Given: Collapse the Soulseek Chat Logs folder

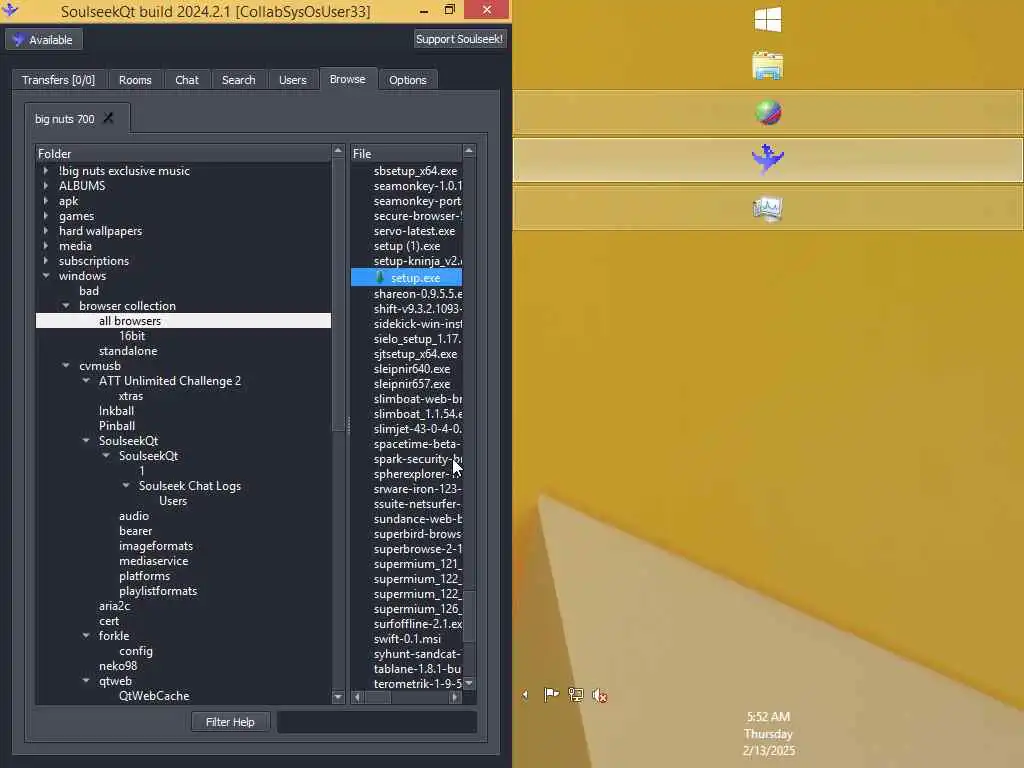Looking at the screenshot, I should pyautogui.click(x=126, y=485).
